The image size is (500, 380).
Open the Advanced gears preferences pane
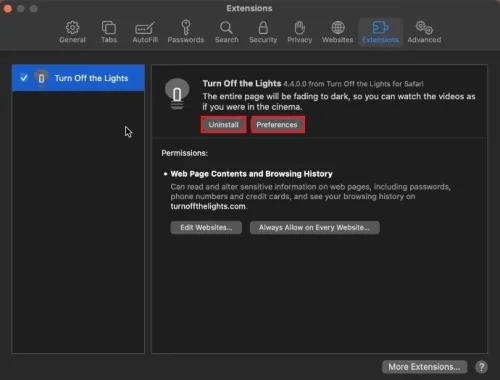tap(424, 32)
